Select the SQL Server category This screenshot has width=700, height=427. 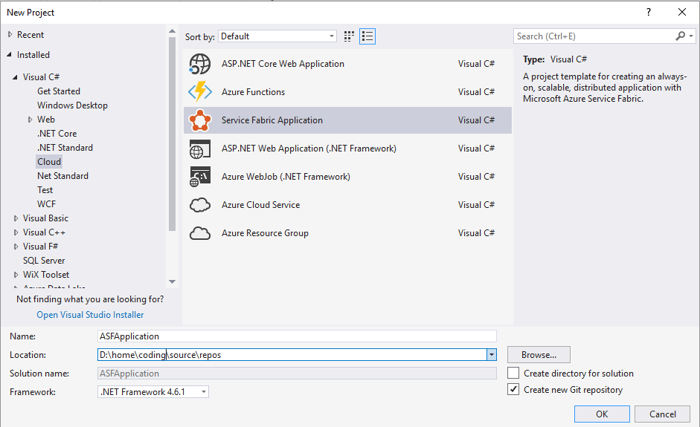pos(44,260)
